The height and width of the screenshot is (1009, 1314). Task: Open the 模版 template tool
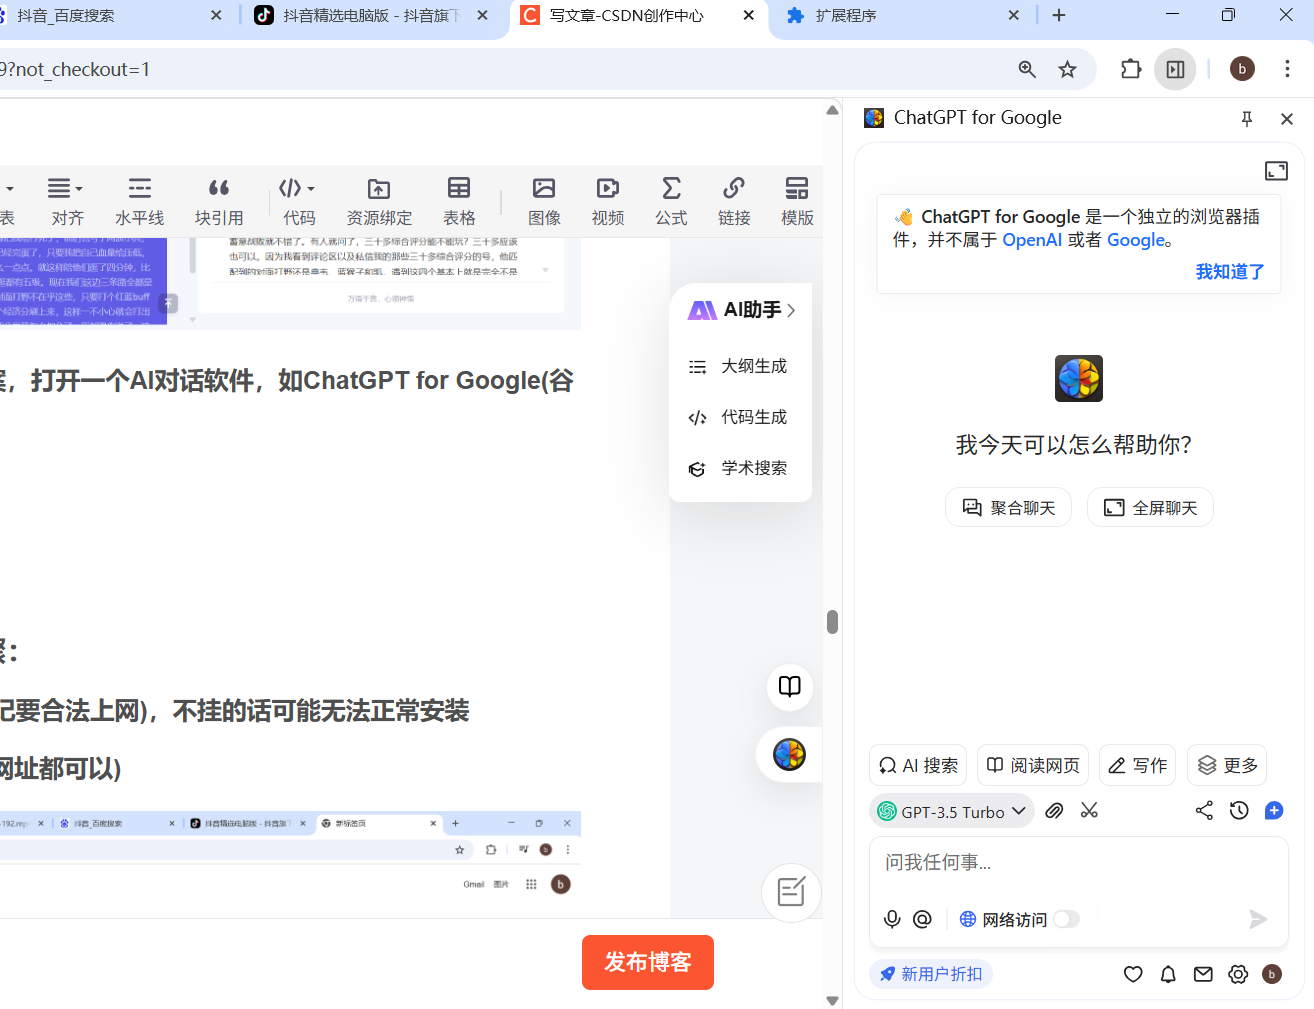coord(797,201)
